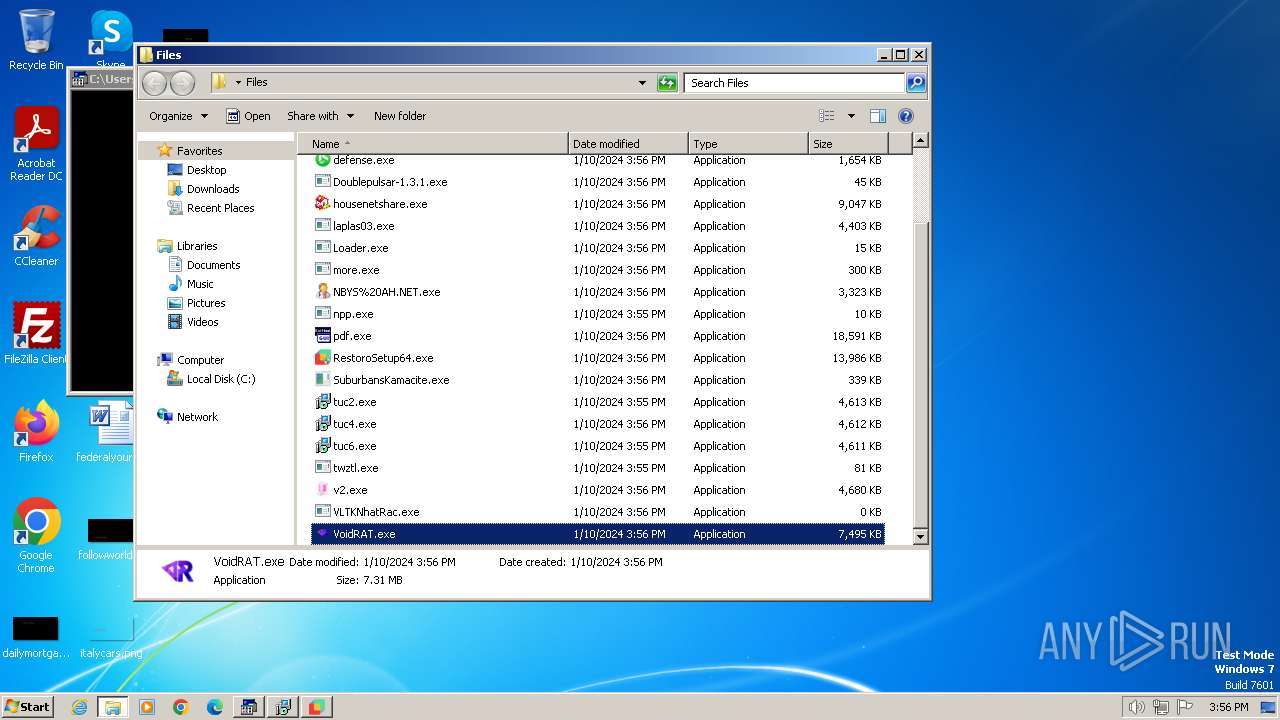Image resolution: width=1280 pixels, height=720 pixels.
Task: Select the housenetshare.exe file icon
Action: tap(322, 204)
